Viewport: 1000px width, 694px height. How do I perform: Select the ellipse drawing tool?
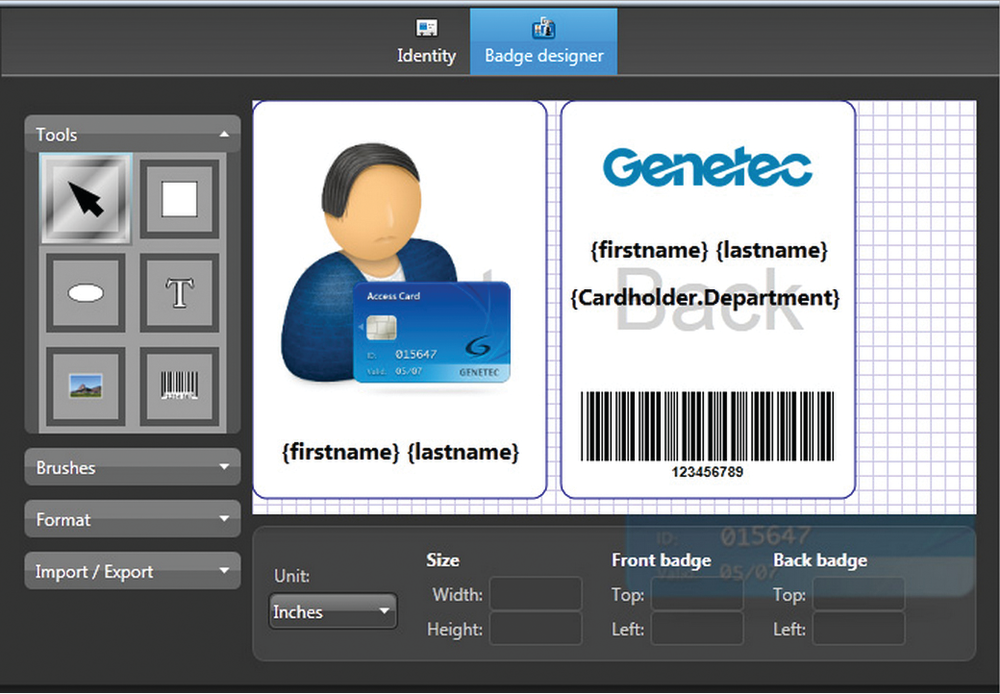[85, 292]
